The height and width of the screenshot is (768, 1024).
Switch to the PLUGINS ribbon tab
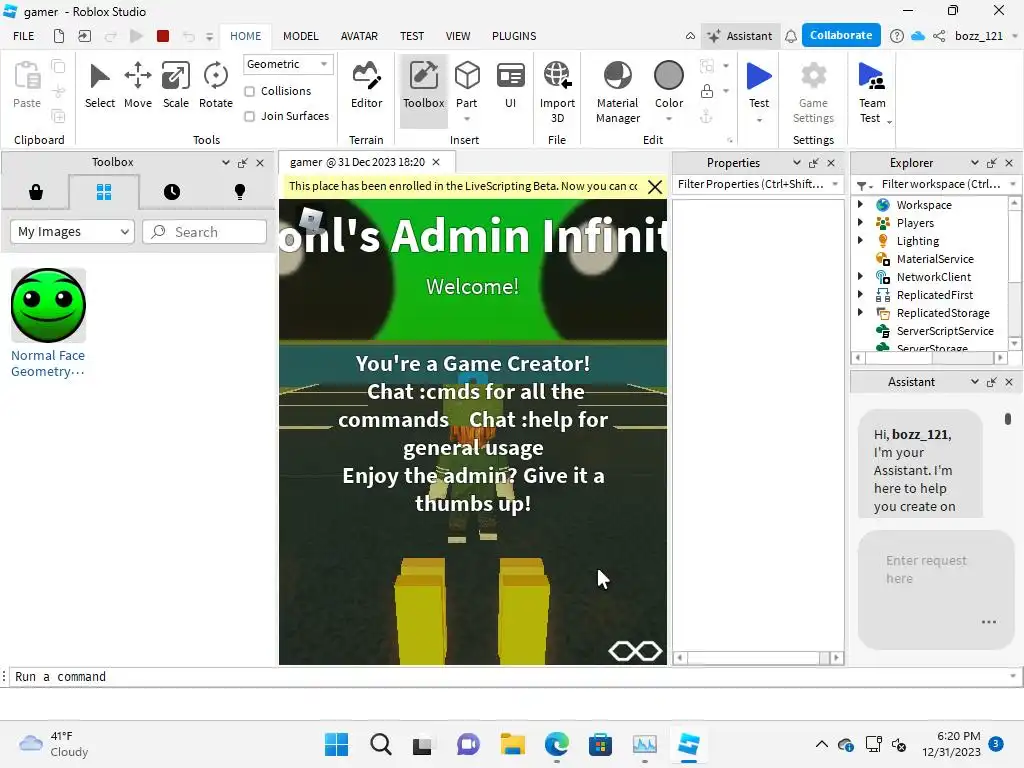(514, 36)
